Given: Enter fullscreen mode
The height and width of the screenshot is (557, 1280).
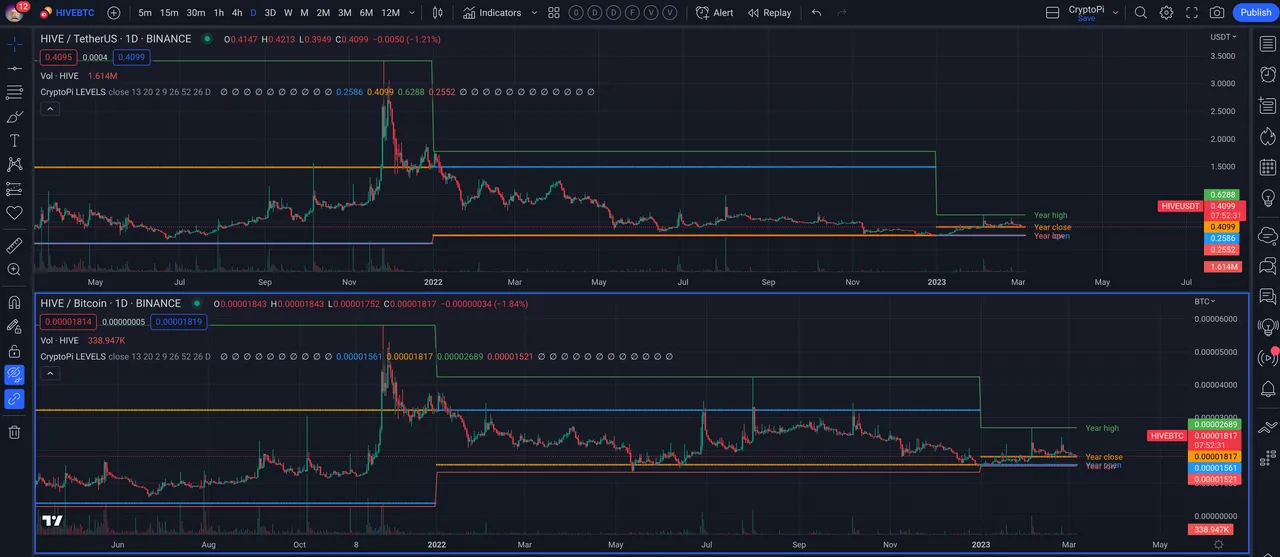Looking at the screenshot, I should click(1192, 13).
